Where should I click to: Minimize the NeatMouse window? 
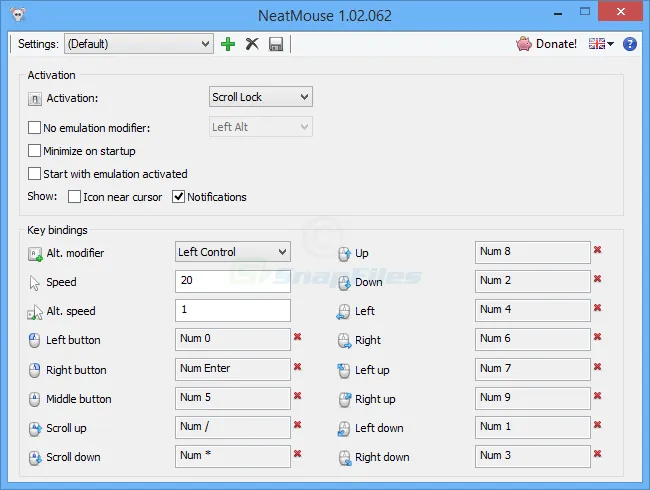[x=558, y=13]
